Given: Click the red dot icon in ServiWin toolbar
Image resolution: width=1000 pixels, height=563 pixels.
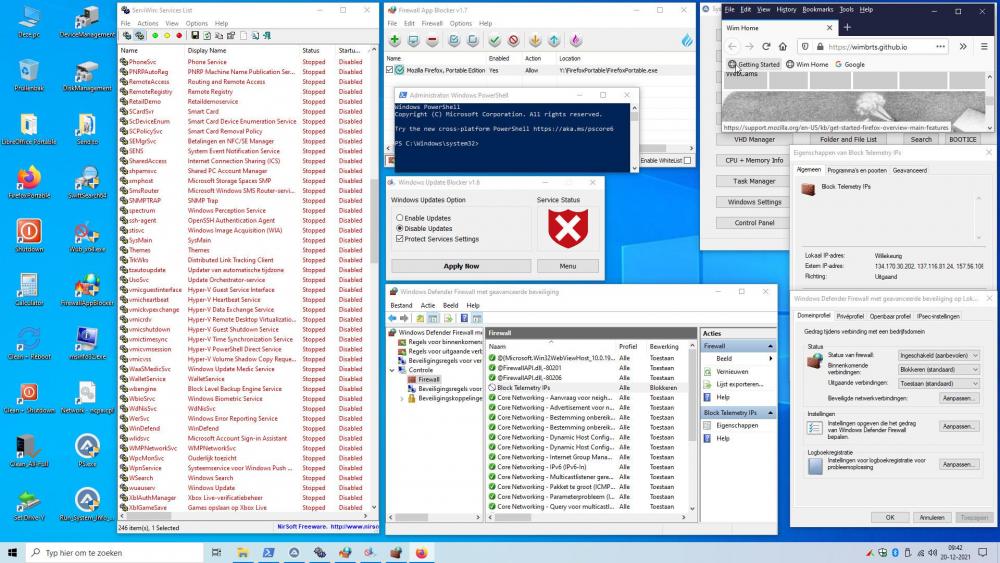Looking at the screenshot, I should tap(179, 36).
